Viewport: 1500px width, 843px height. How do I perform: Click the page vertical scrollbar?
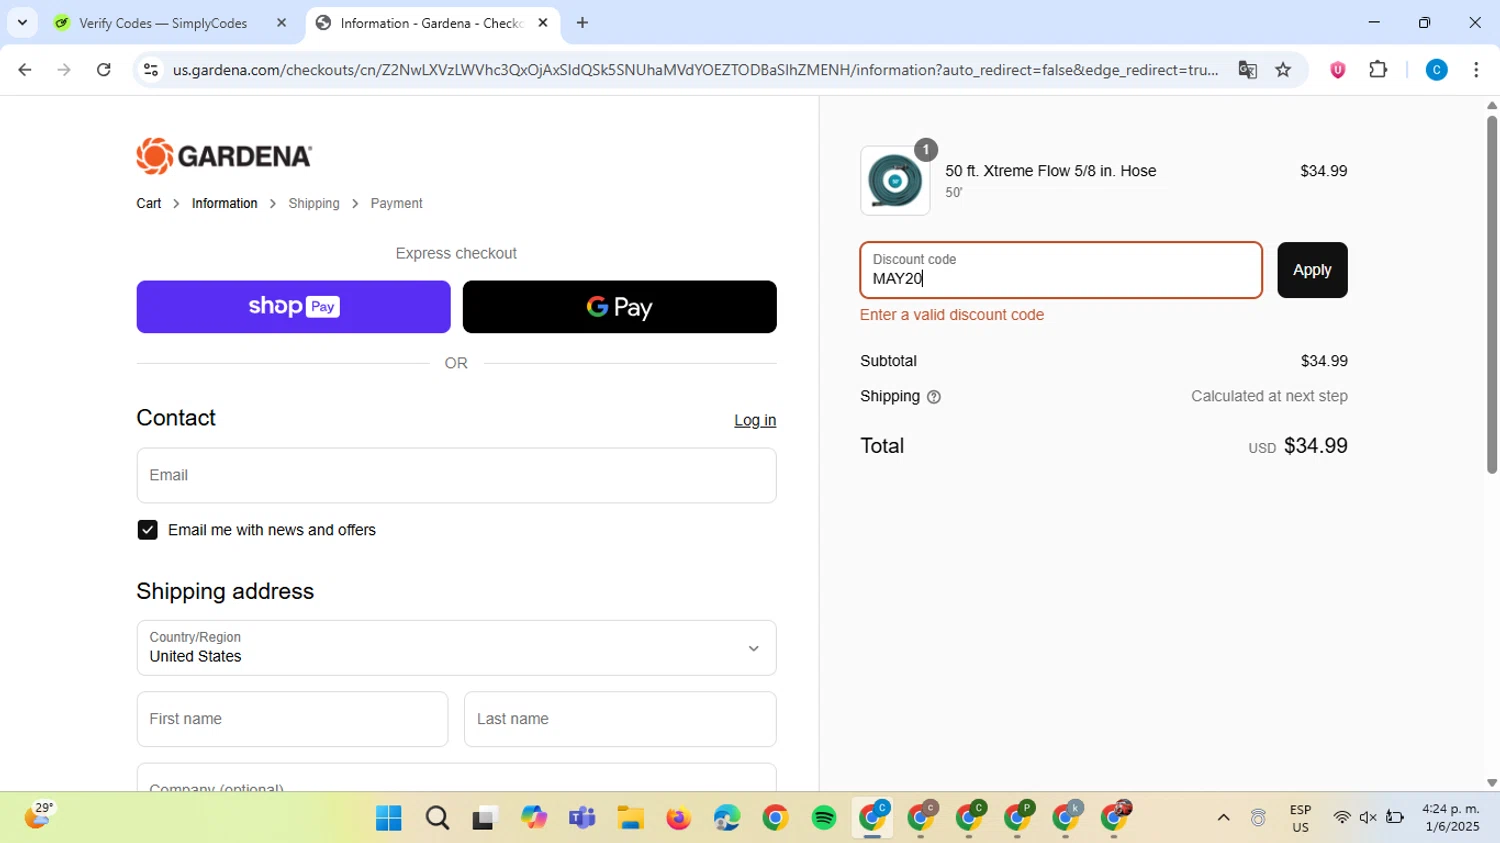(x=1492, y=294)
